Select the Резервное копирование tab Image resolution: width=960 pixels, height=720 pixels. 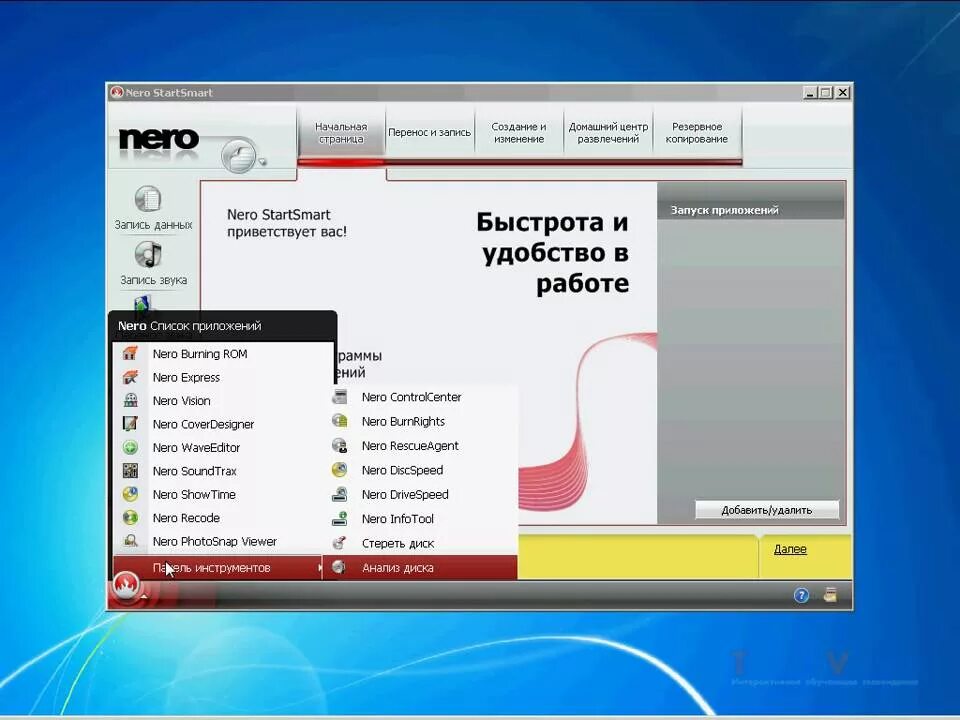pos(697,133)
